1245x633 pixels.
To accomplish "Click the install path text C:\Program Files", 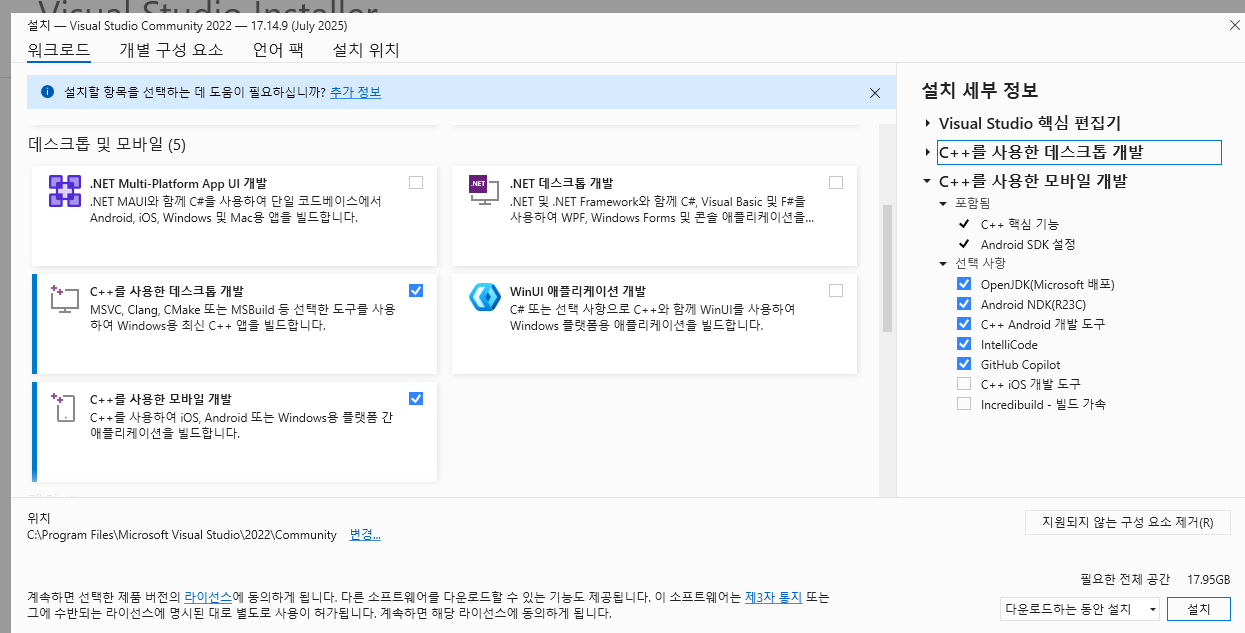I will 182,535.
